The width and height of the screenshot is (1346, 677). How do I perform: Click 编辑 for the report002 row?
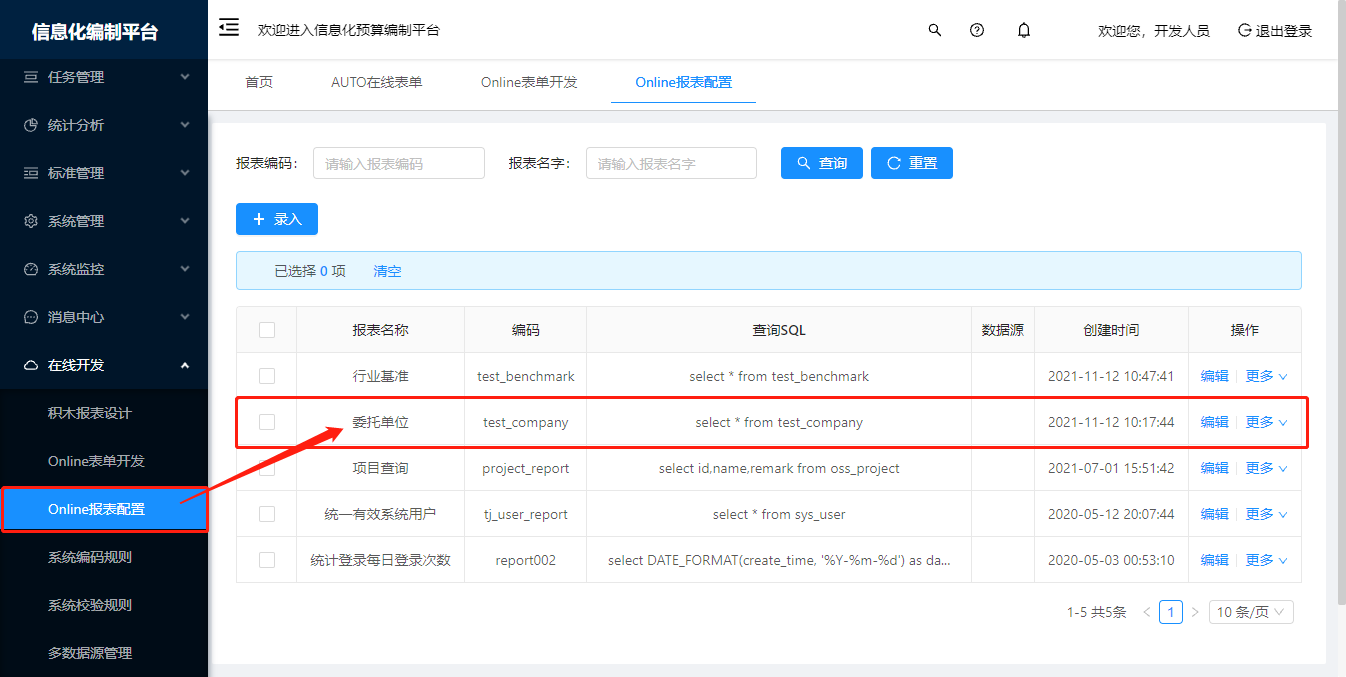tap(1214, 560)
